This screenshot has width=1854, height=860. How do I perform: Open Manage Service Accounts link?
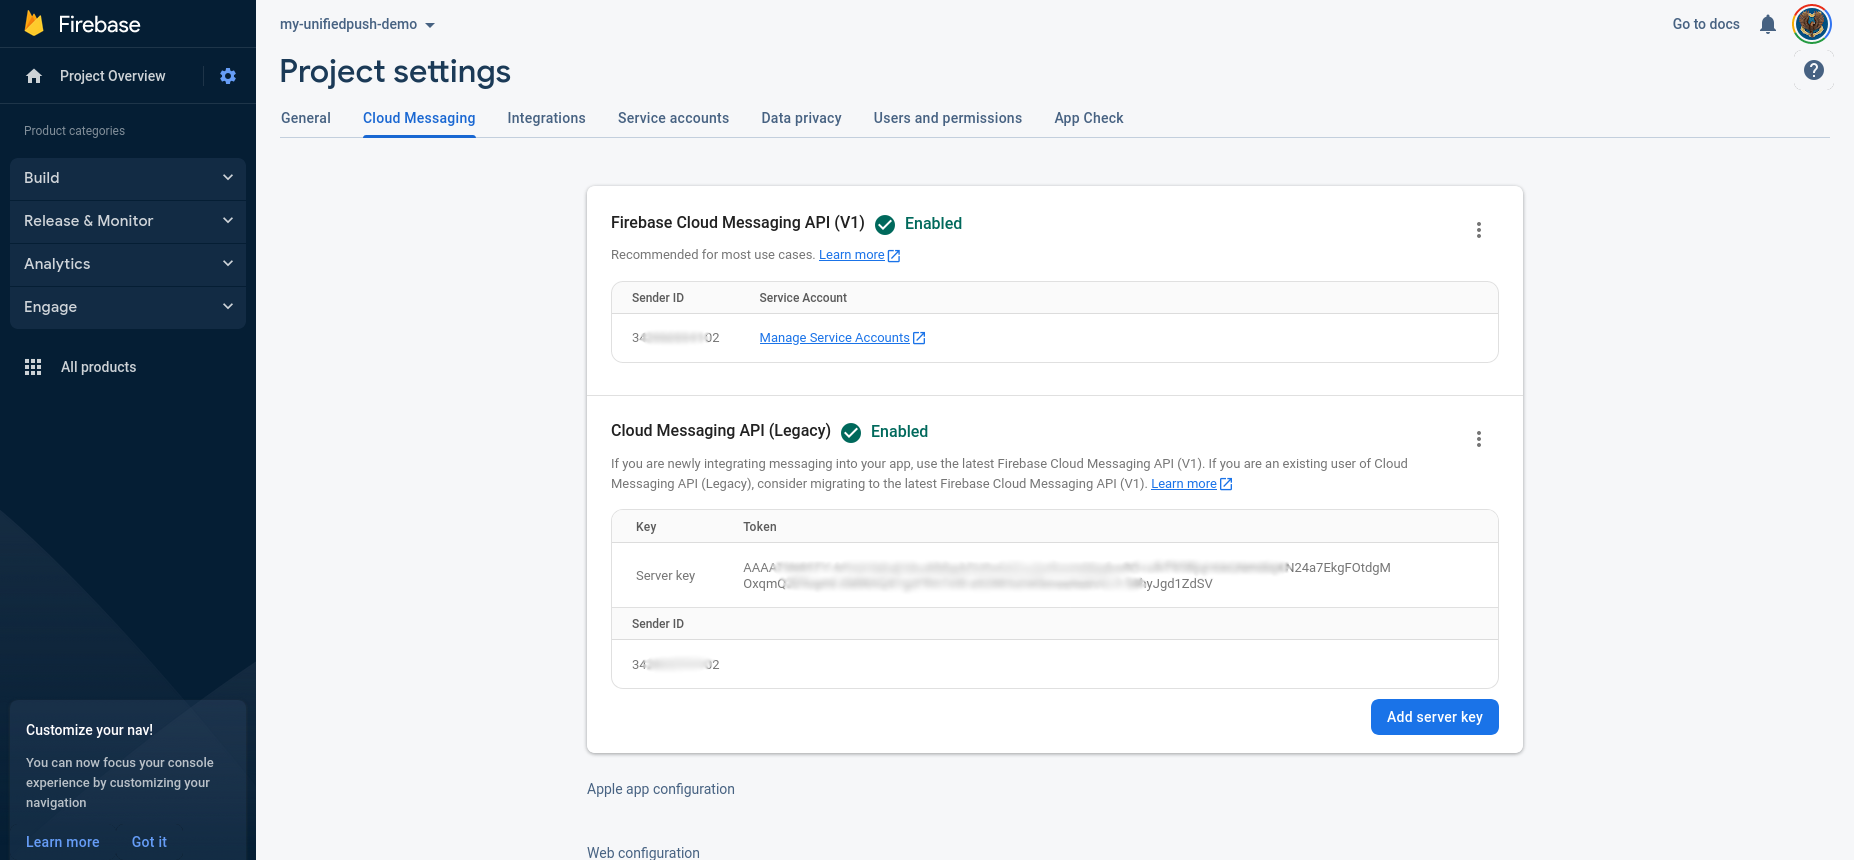tap(834, 338)
